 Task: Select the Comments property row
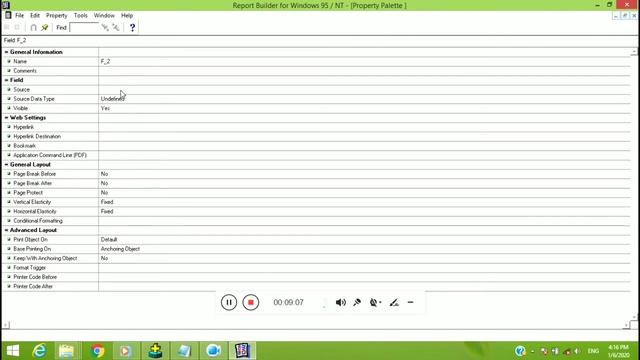(316, 71)
